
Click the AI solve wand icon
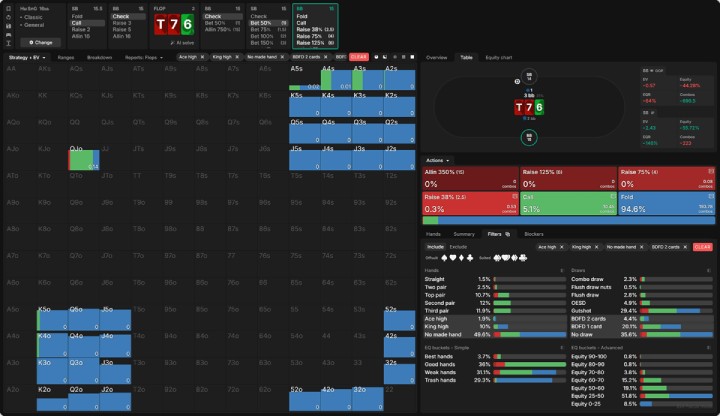172,43
